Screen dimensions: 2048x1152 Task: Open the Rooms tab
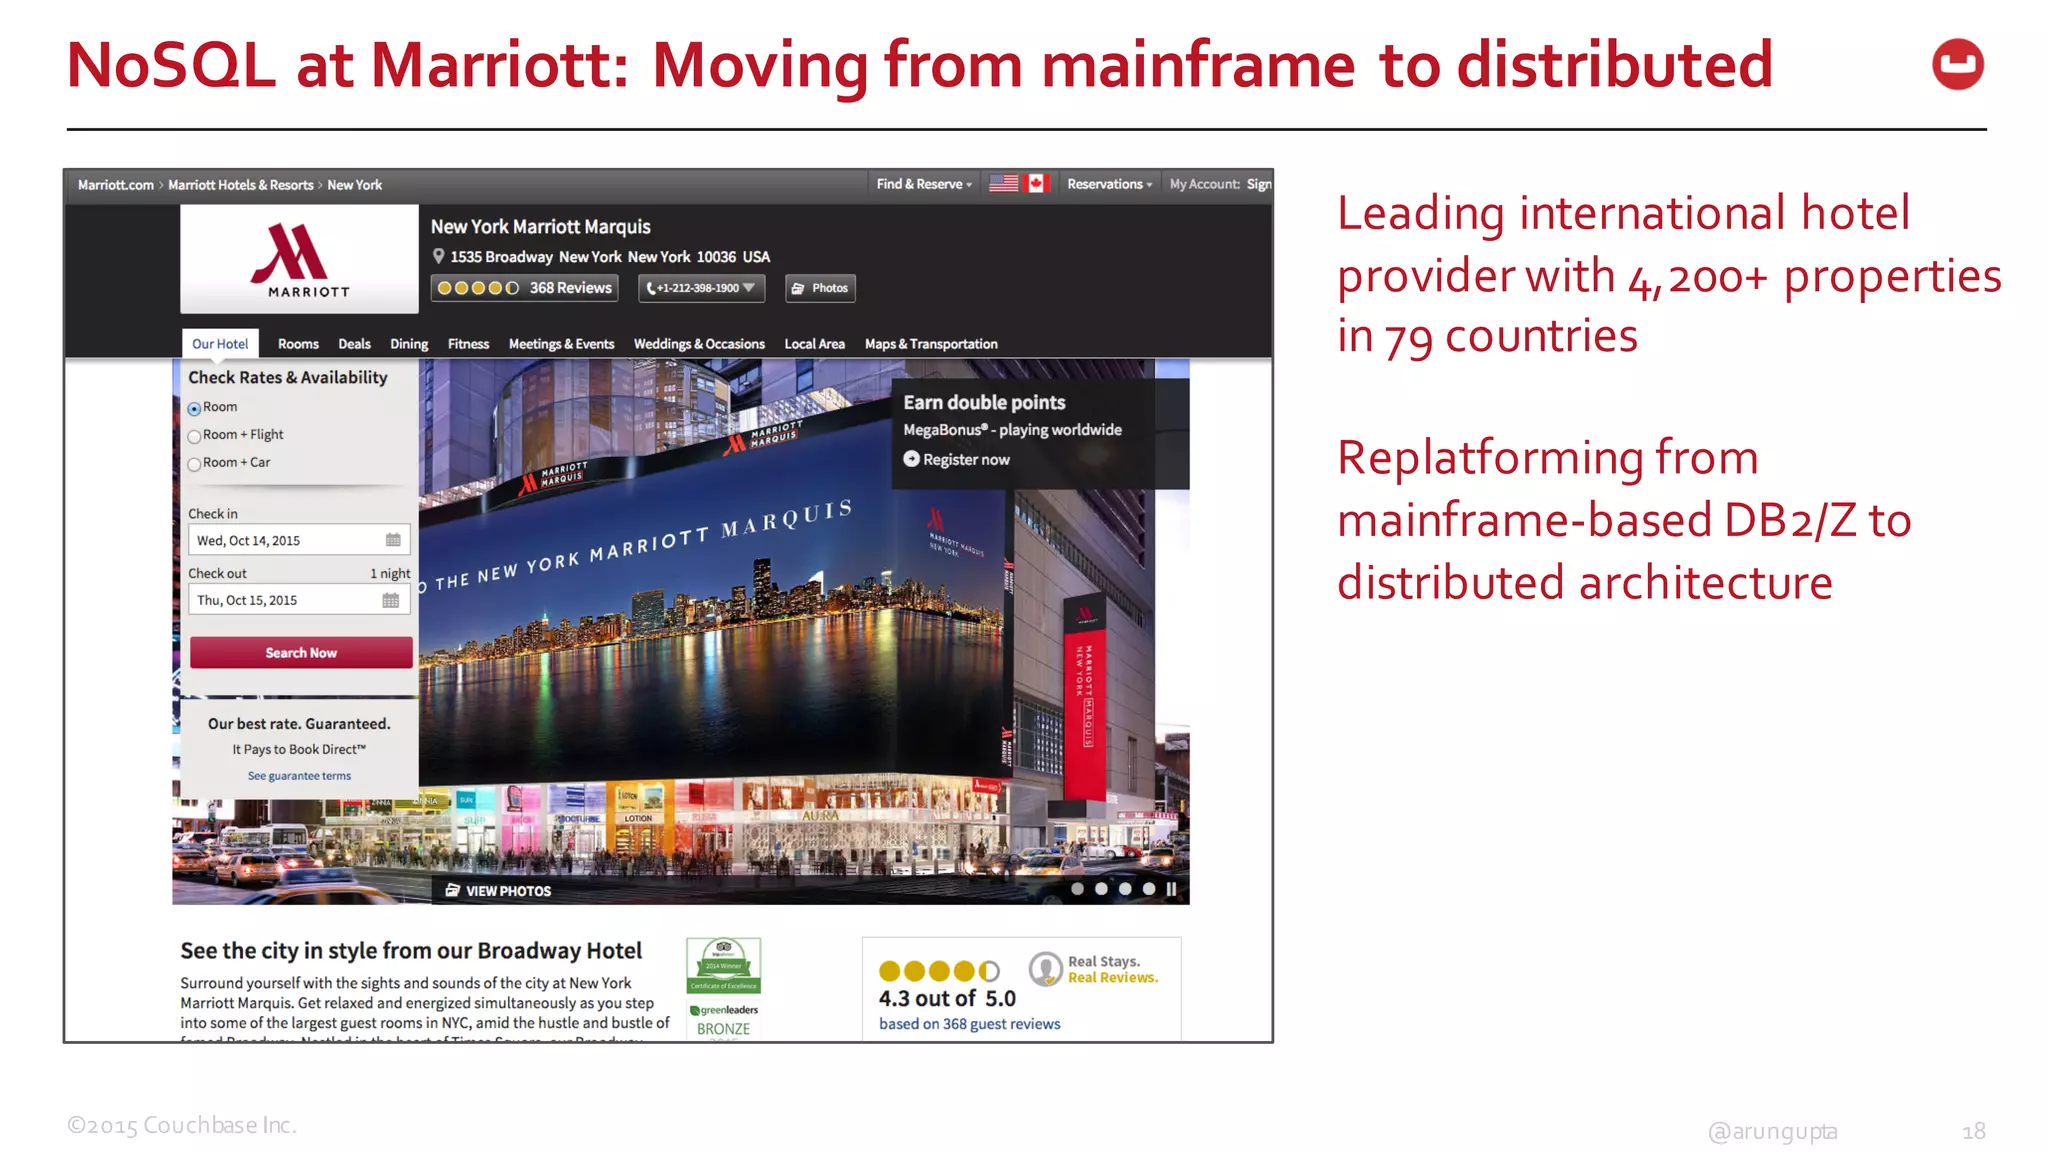(298, 344)
